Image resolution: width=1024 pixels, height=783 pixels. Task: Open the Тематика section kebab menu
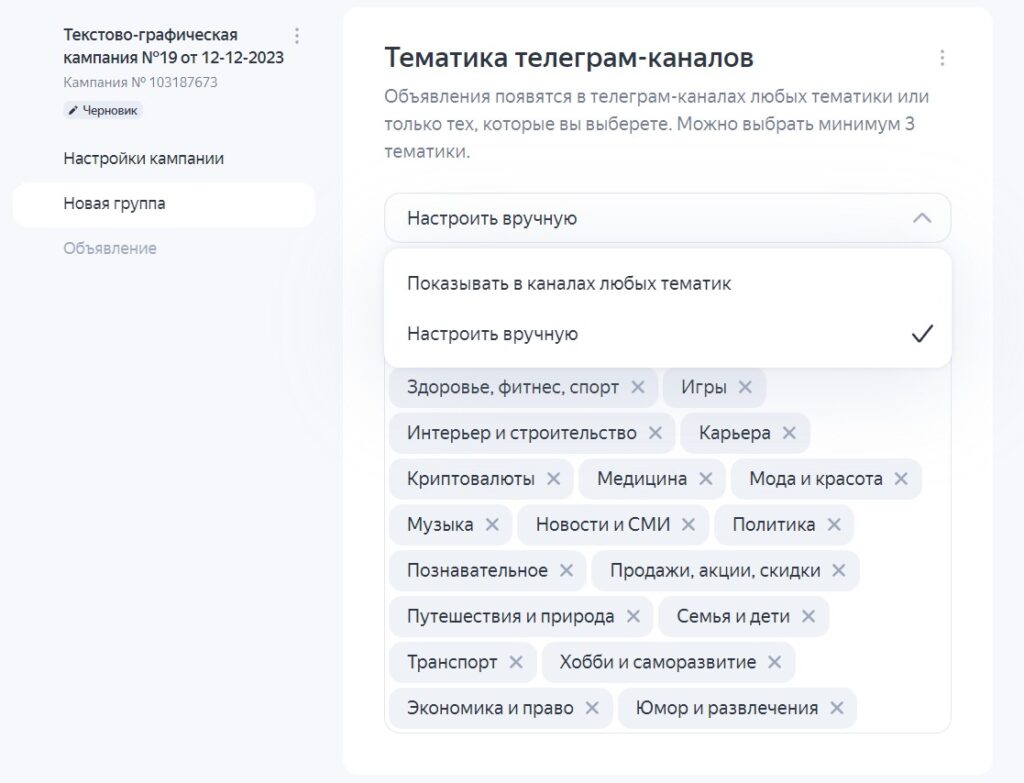pyautogui.click(x=942, y=58)
